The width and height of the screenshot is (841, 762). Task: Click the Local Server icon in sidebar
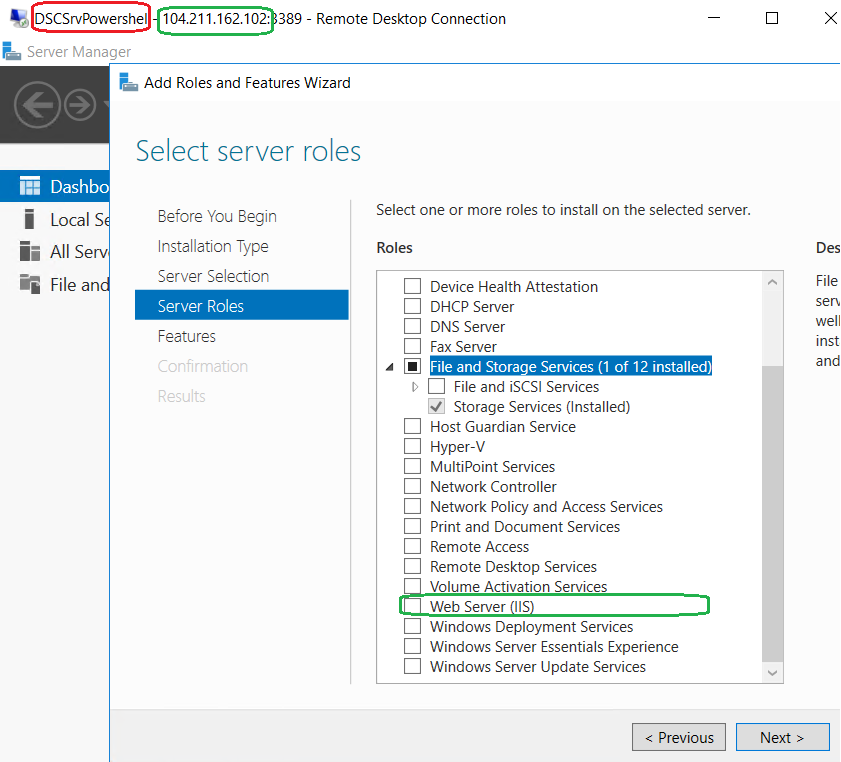[x=30, y=220]
